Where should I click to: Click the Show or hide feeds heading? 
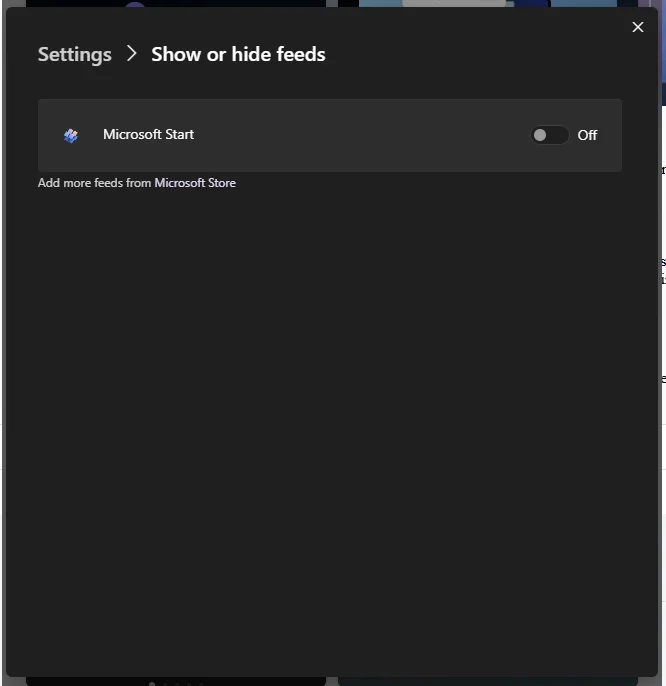coord(238,54)
